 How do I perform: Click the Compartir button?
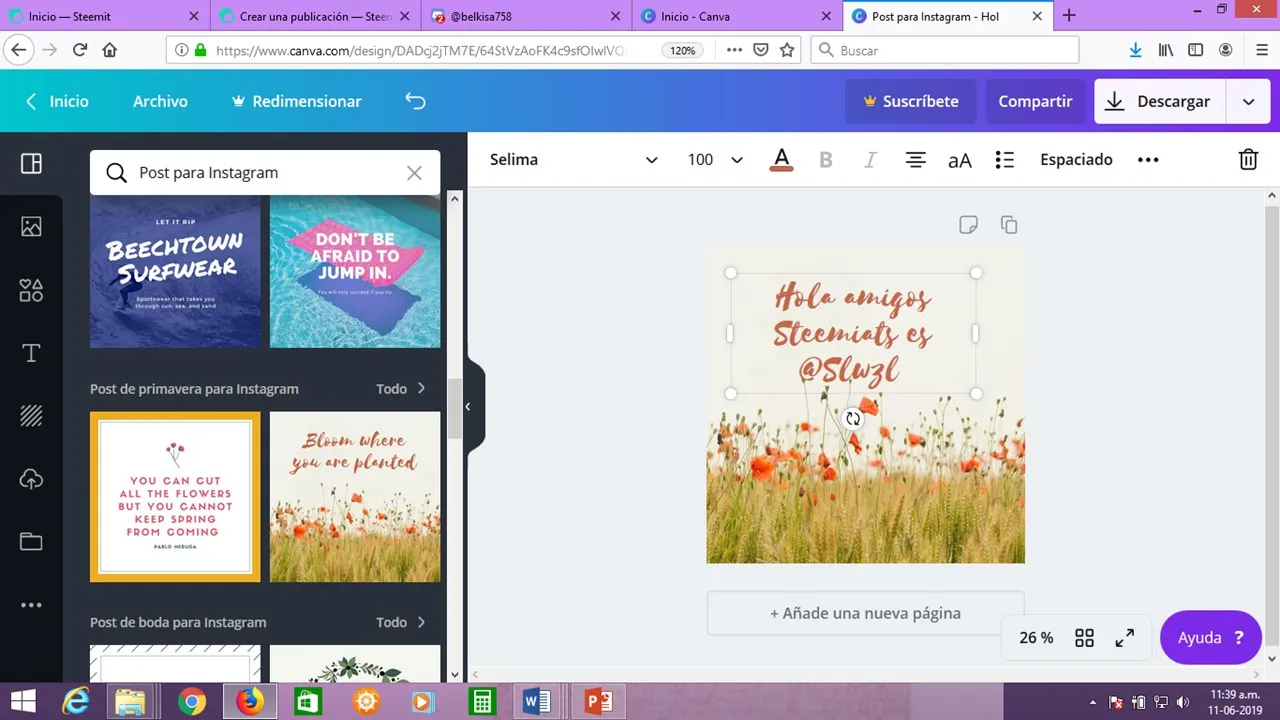point(1035,101)
